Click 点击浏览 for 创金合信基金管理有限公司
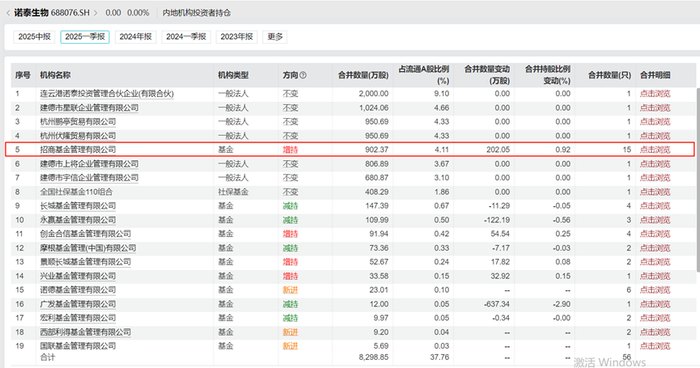This screenshot has height=368, width=700. tap(655, 234)
